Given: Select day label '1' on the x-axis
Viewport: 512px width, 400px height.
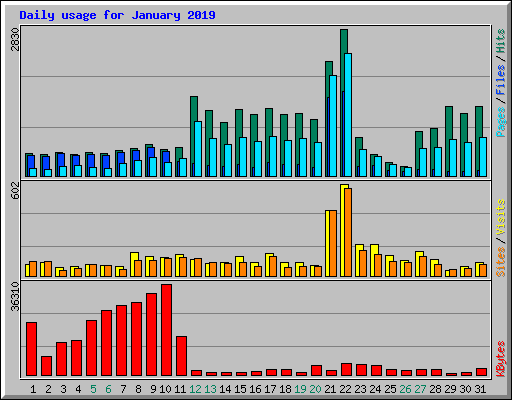Looking at the screenshot, I should (x=33, y=389).
